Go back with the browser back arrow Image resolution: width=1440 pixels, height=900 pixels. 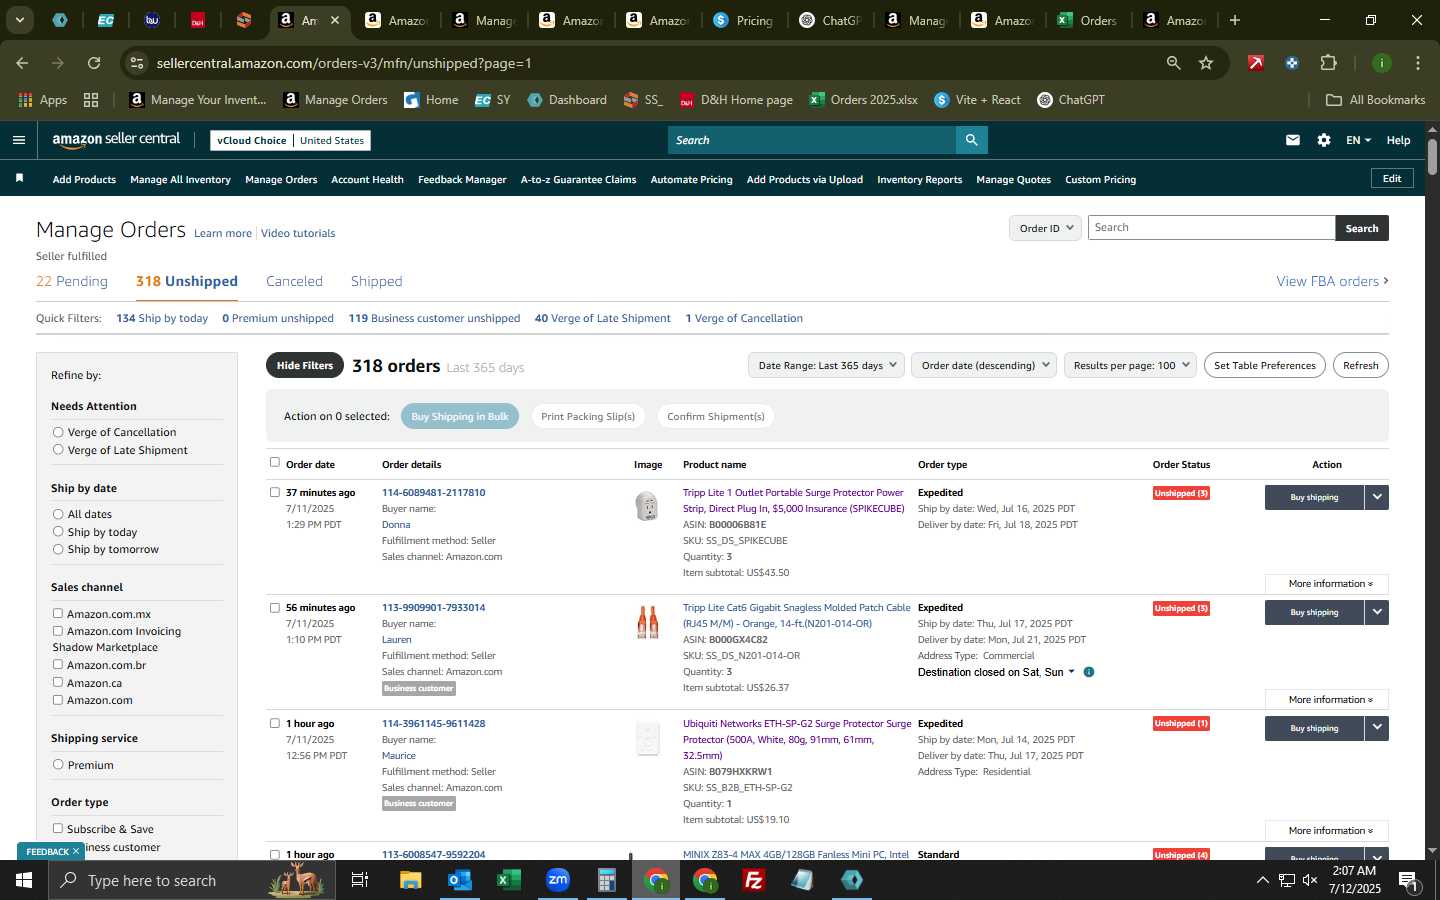tap(22, 63)
